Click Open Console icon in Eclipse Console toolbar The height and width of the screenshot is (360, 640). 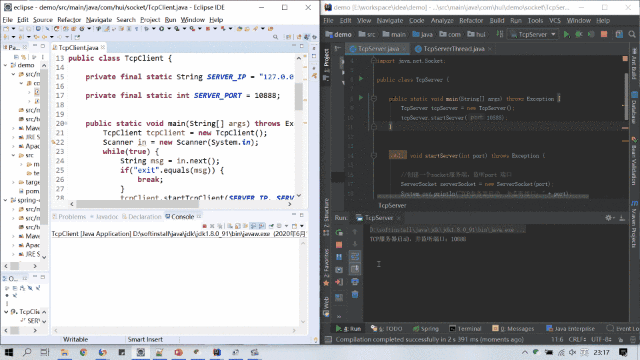coord(294,226)
